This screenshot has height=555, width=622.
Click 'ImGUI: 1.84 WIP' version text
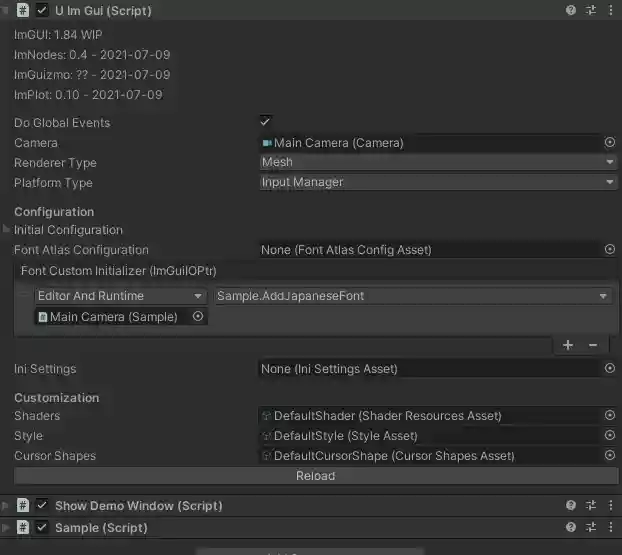coord(58,35)
